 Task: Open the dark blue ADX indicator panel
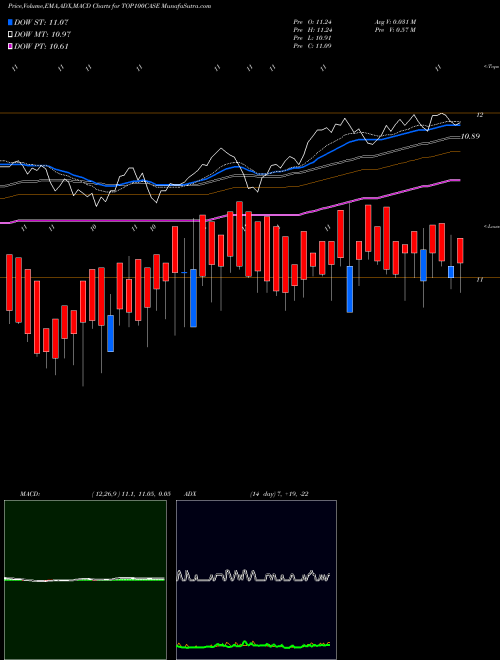point(256,580)
